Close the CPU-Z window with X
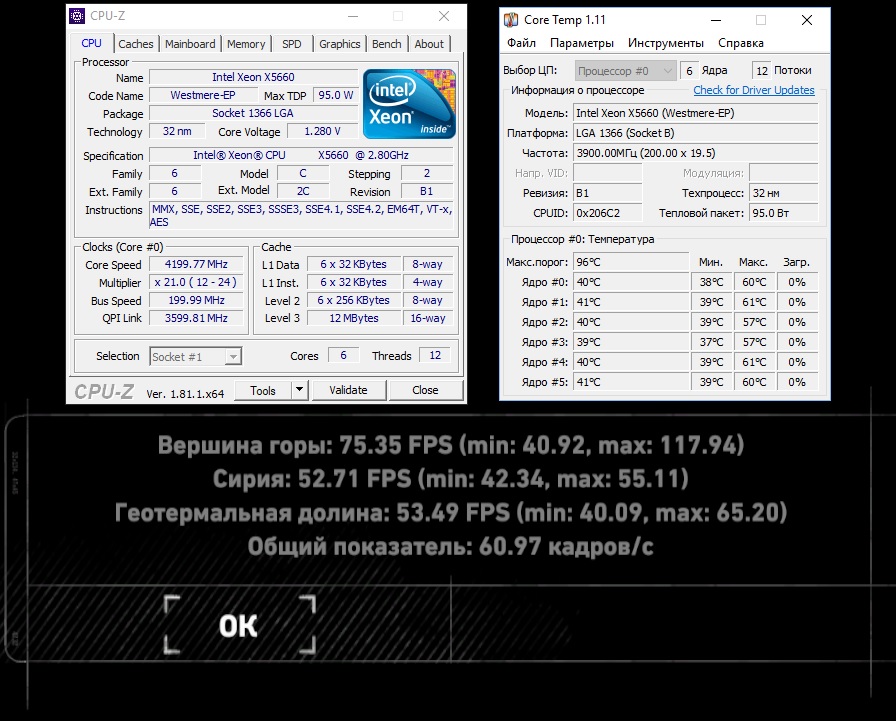The height and width of the screenshot is (721, 896). click(444, 17)
